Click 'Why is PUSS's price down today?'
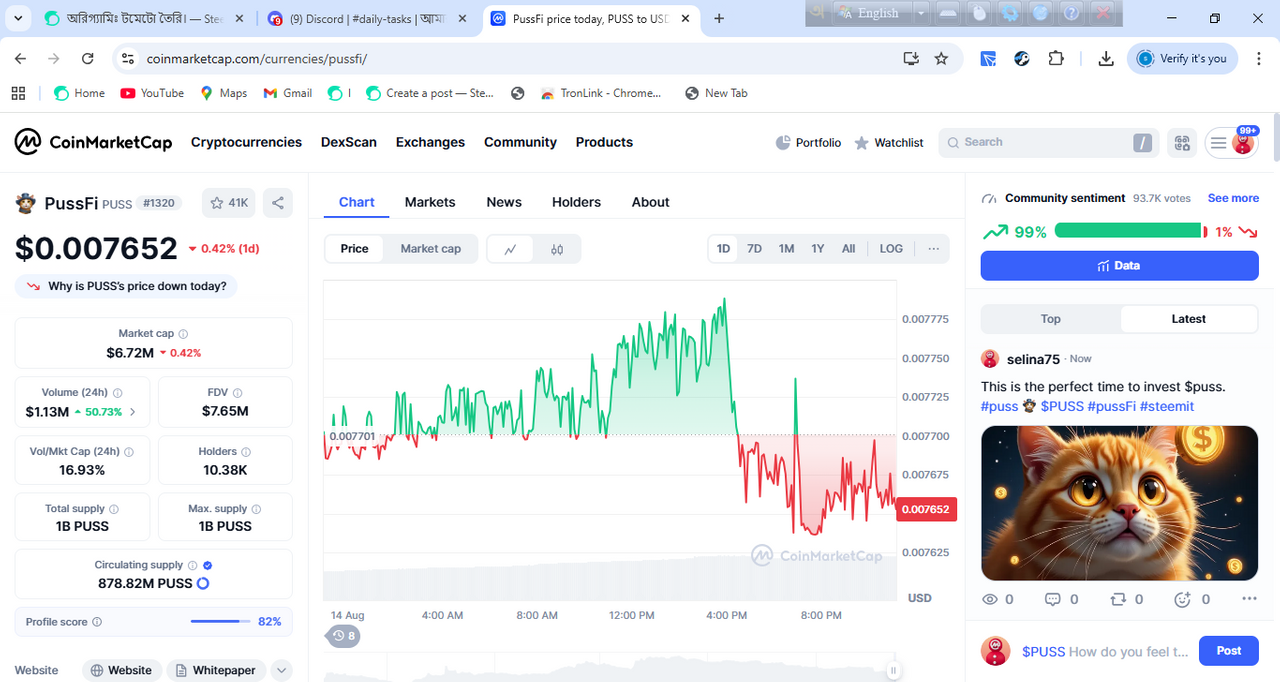Viewport: 1280px width, 682px height. (126, 286)
